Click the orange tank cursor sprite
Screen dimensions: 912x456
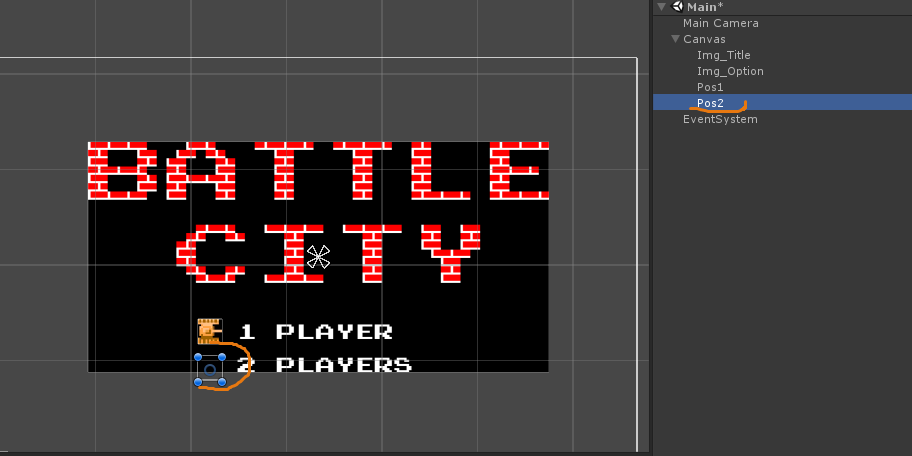tap(210, 331)
